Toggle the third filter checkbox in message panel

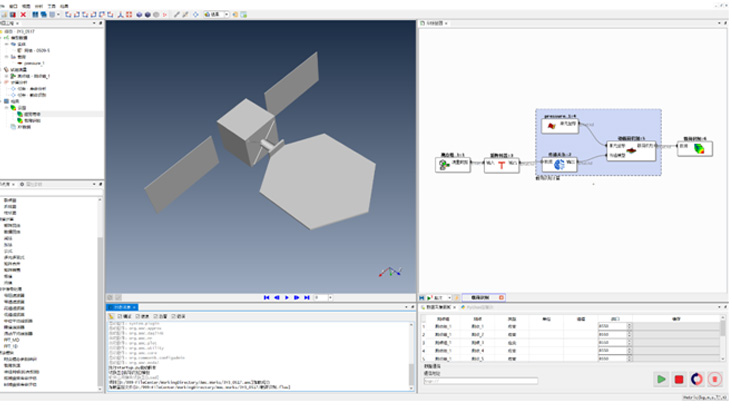coord(155,316)
